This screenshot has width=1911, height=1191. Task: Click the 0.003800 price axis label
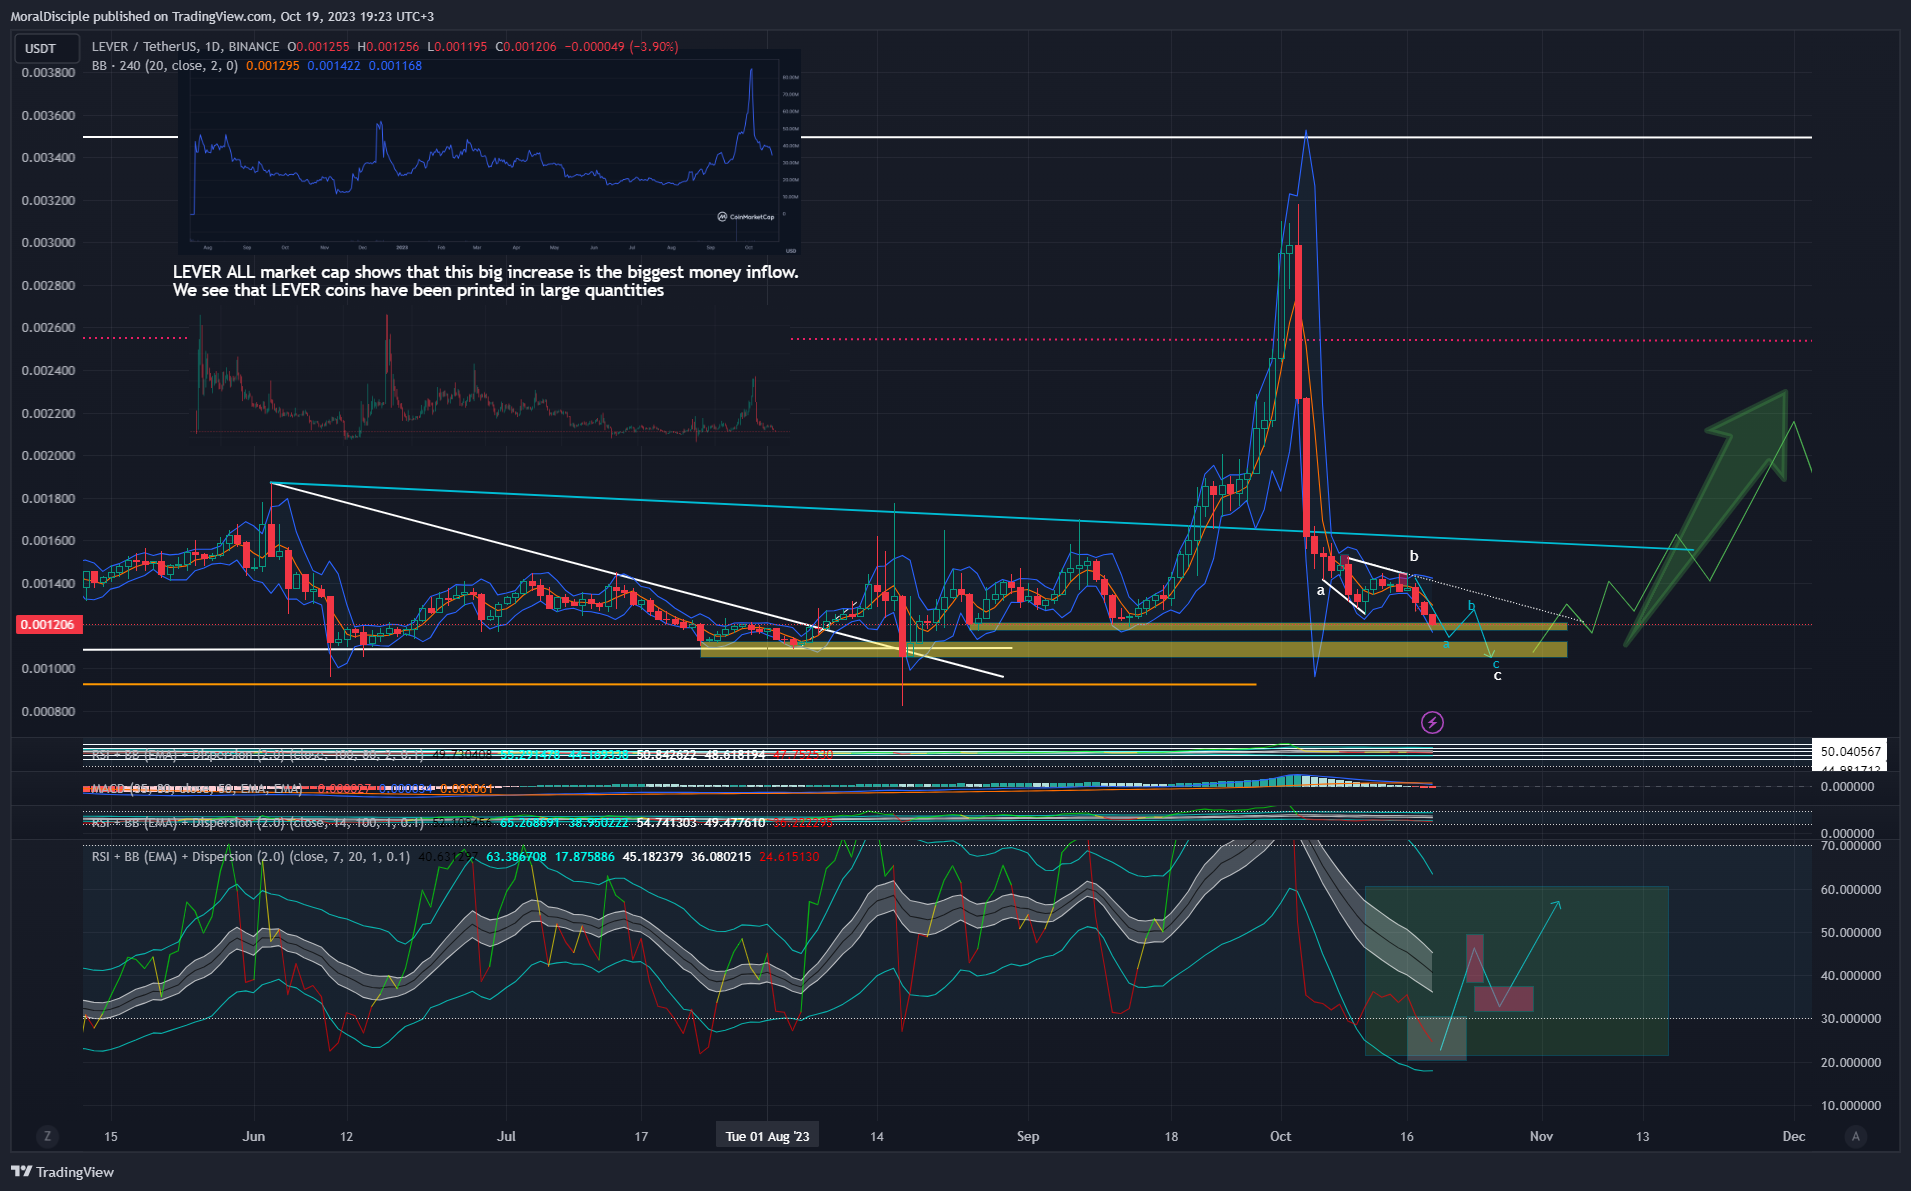click(x=48, y=73)
